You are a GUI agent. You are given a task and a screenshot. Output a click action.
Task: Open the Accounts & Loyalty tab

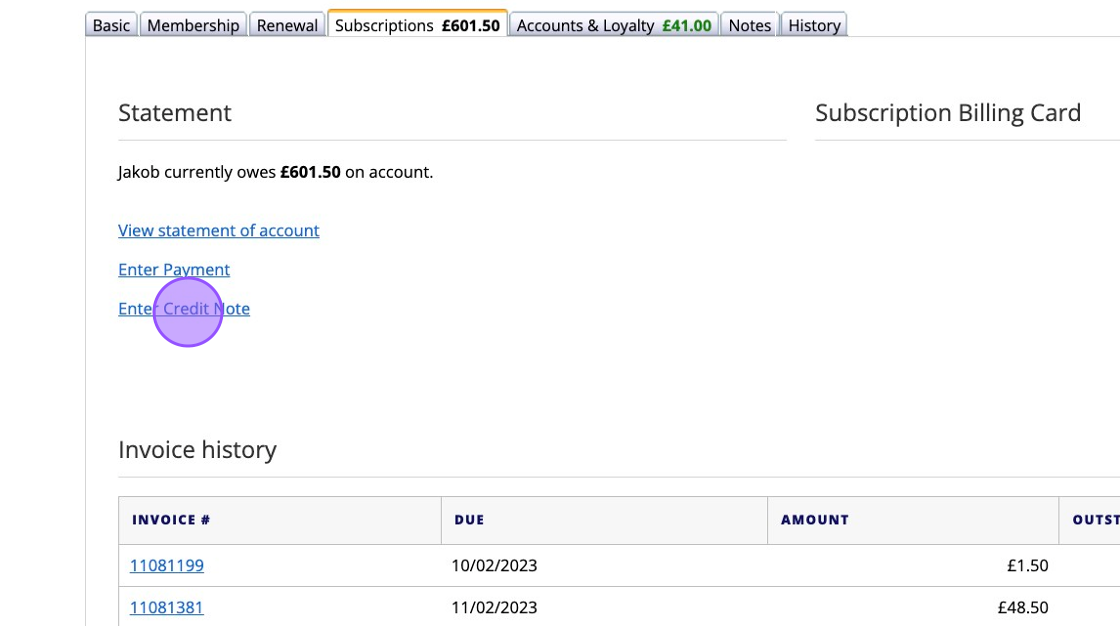(613, 25)
